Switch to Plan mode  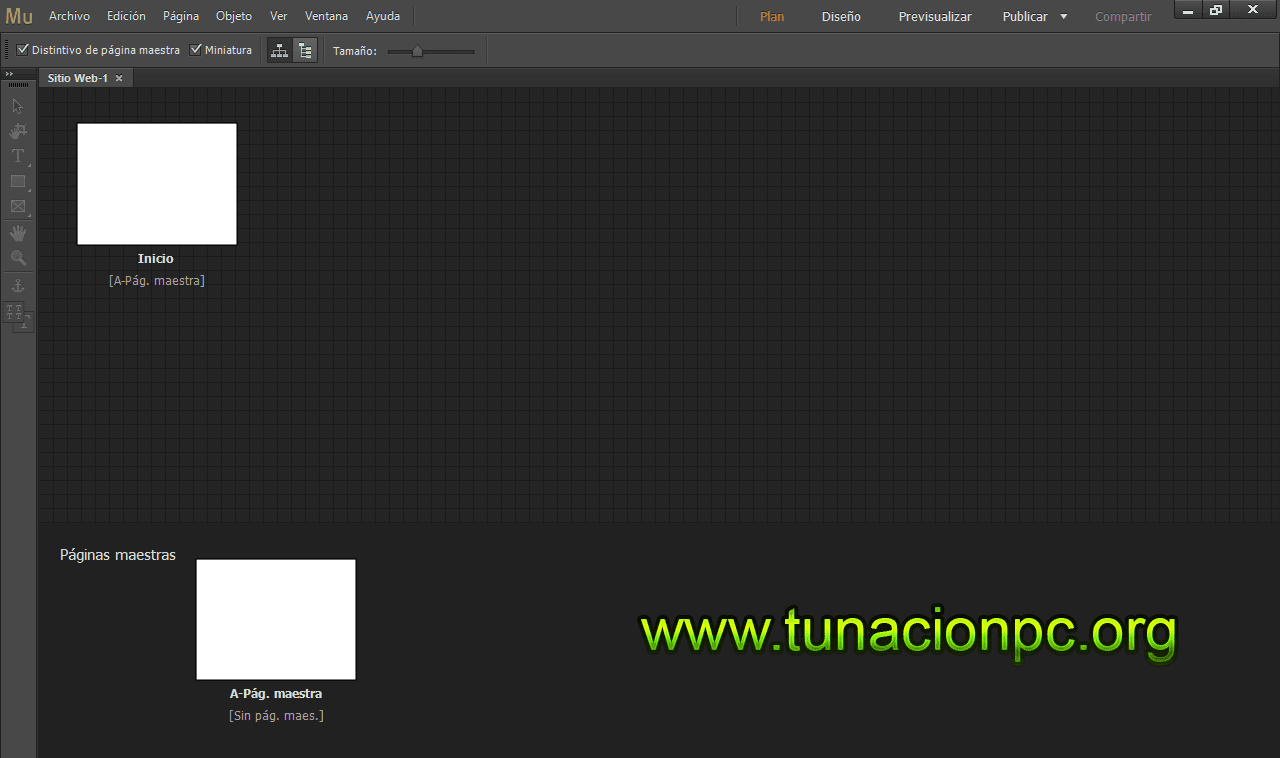(x=772, y=16)
